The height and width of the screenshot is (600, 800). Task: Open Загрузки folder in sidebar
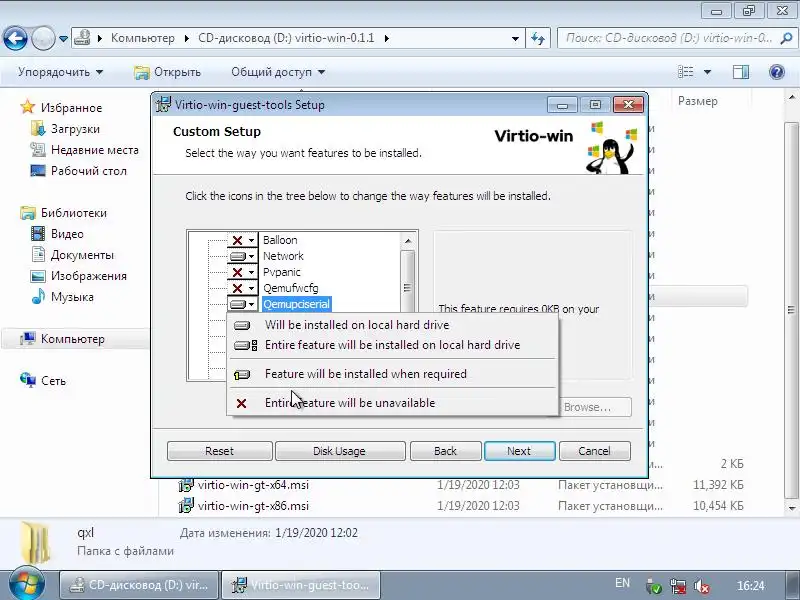coord(65,129)
